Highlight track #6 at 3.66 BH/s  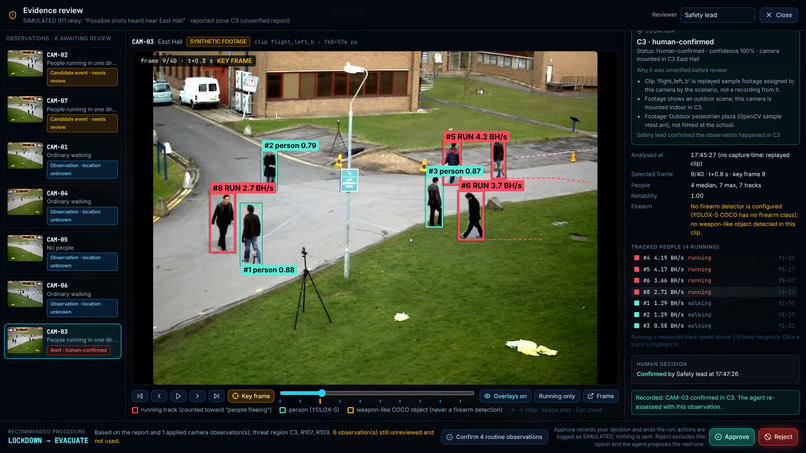715,281
